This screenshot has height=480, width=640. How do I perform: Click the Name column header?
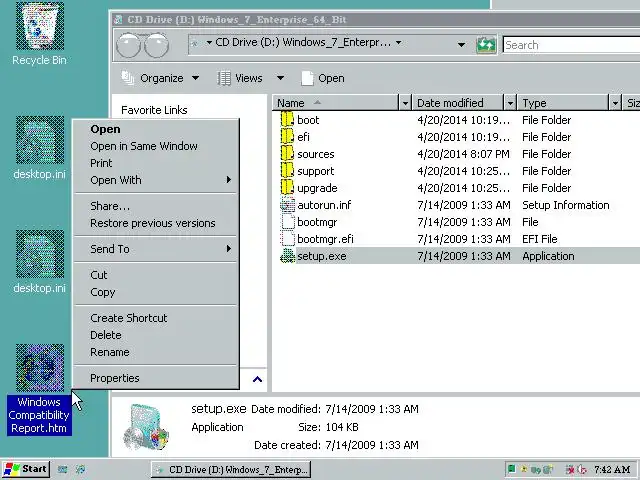tap(336, 103)
